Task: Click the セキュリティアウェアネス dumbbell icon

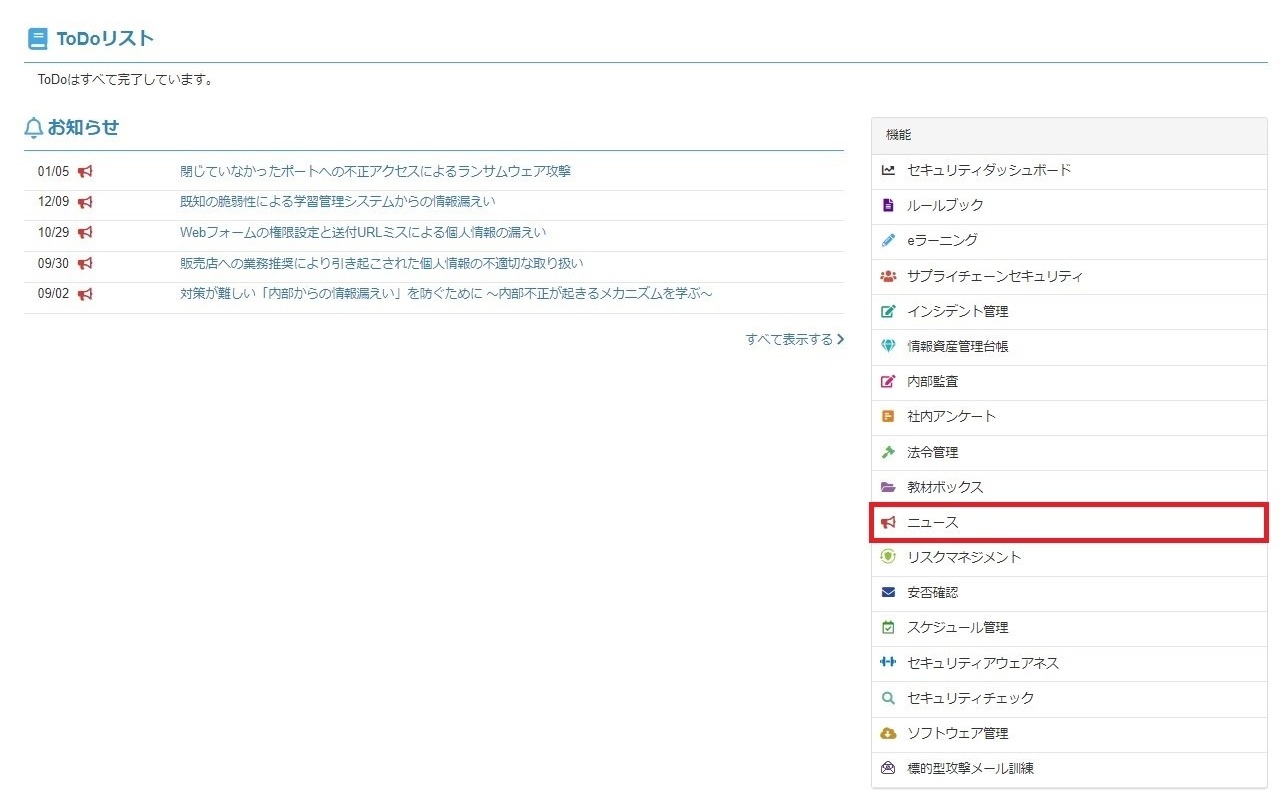Action: (x=888, y=662)
